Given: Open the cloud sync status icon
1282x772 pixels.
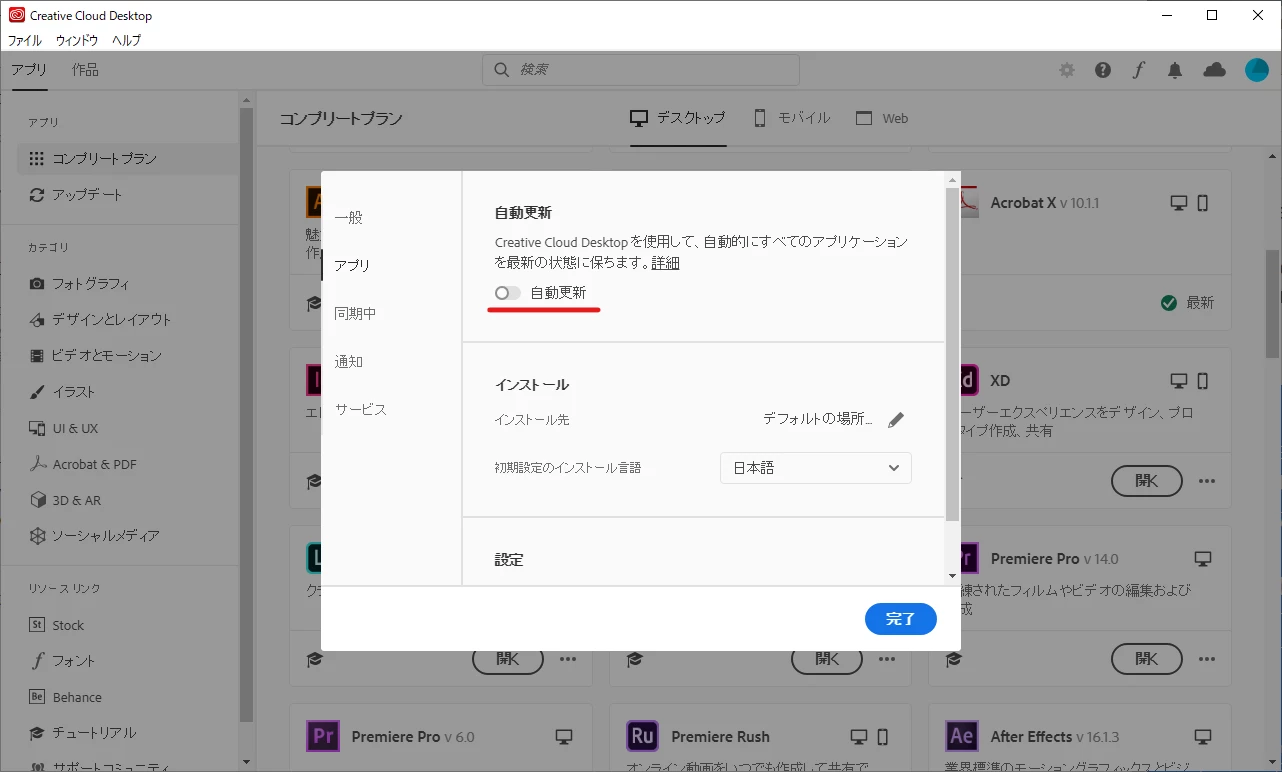Looking at the screenshot, I should tap(1214, 70).
